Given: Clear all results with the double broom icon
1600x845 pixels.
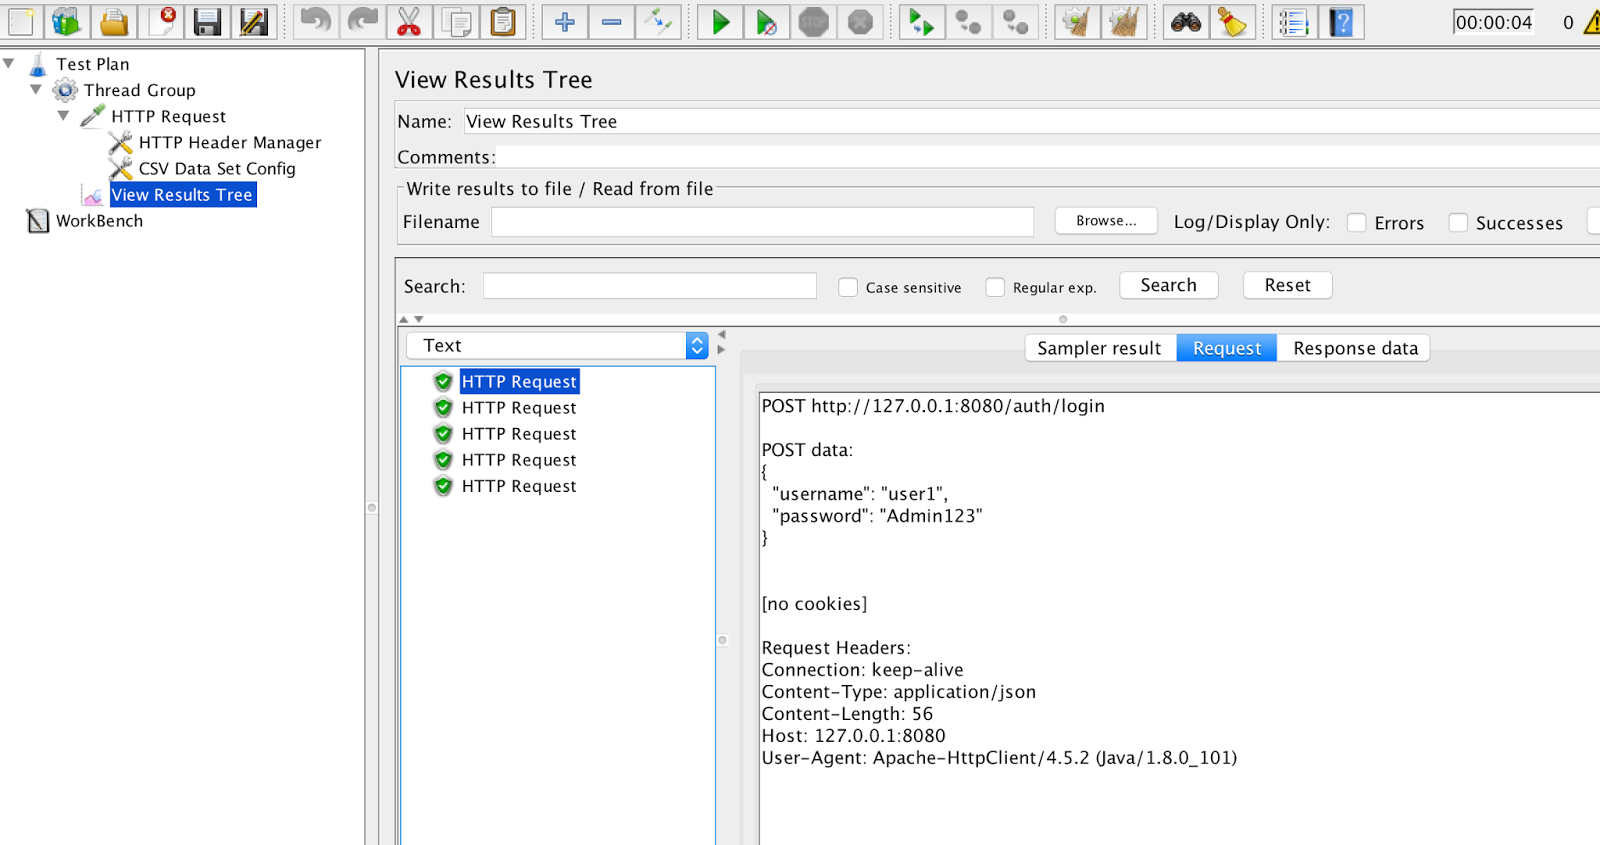Looking at the screenshot, I should (1124, 21).
